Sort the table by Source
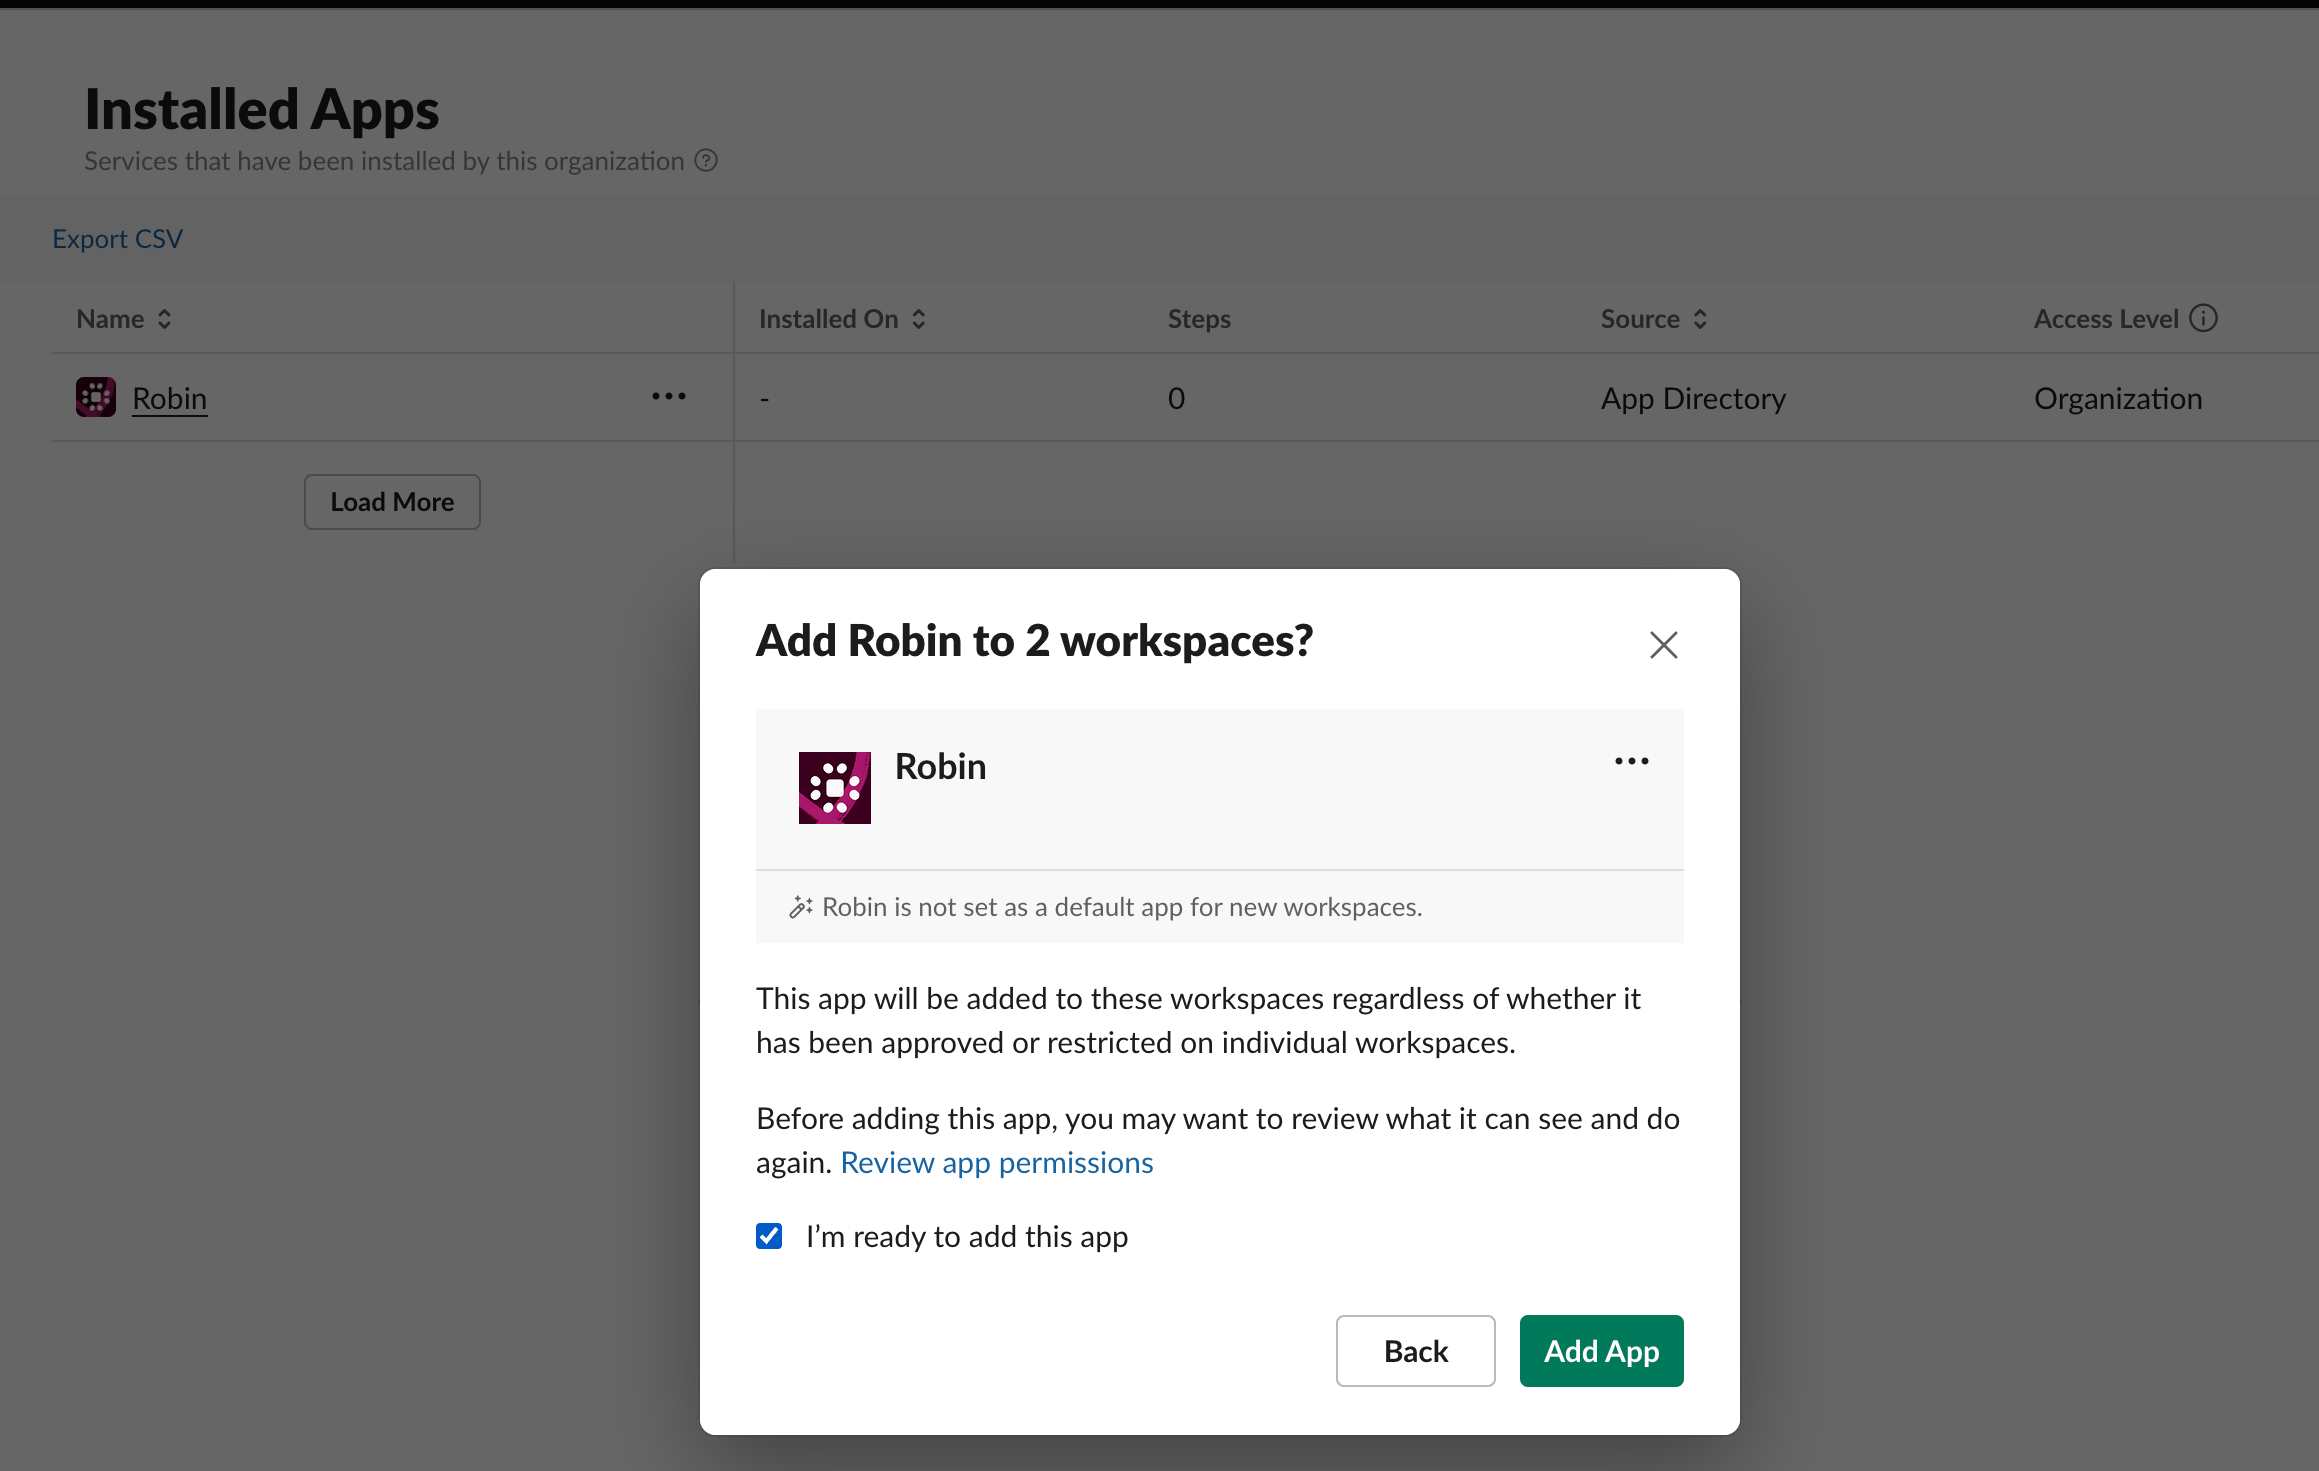Viewport: 2319px width, 1471px height. point(1700,318)
